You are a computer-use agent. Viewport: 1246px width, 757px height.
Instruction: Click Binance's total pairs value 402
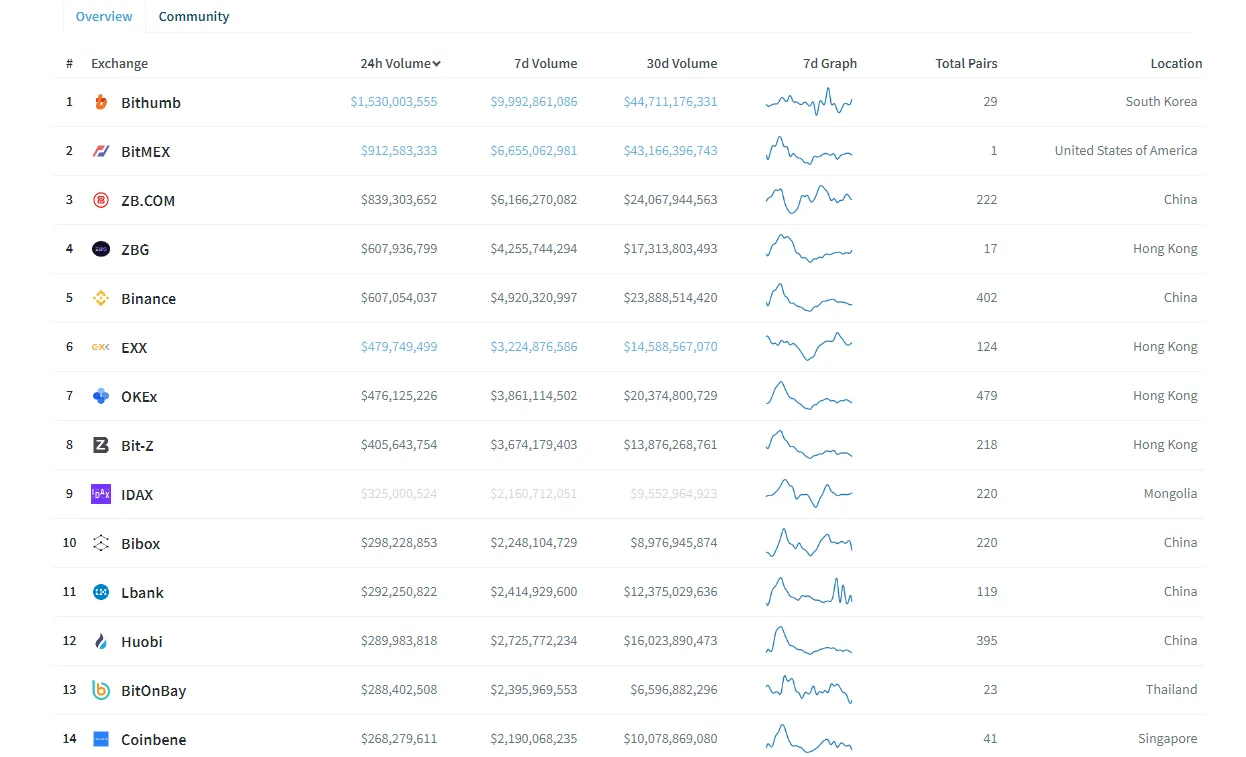pyautogui.click(x=987, y=297)
